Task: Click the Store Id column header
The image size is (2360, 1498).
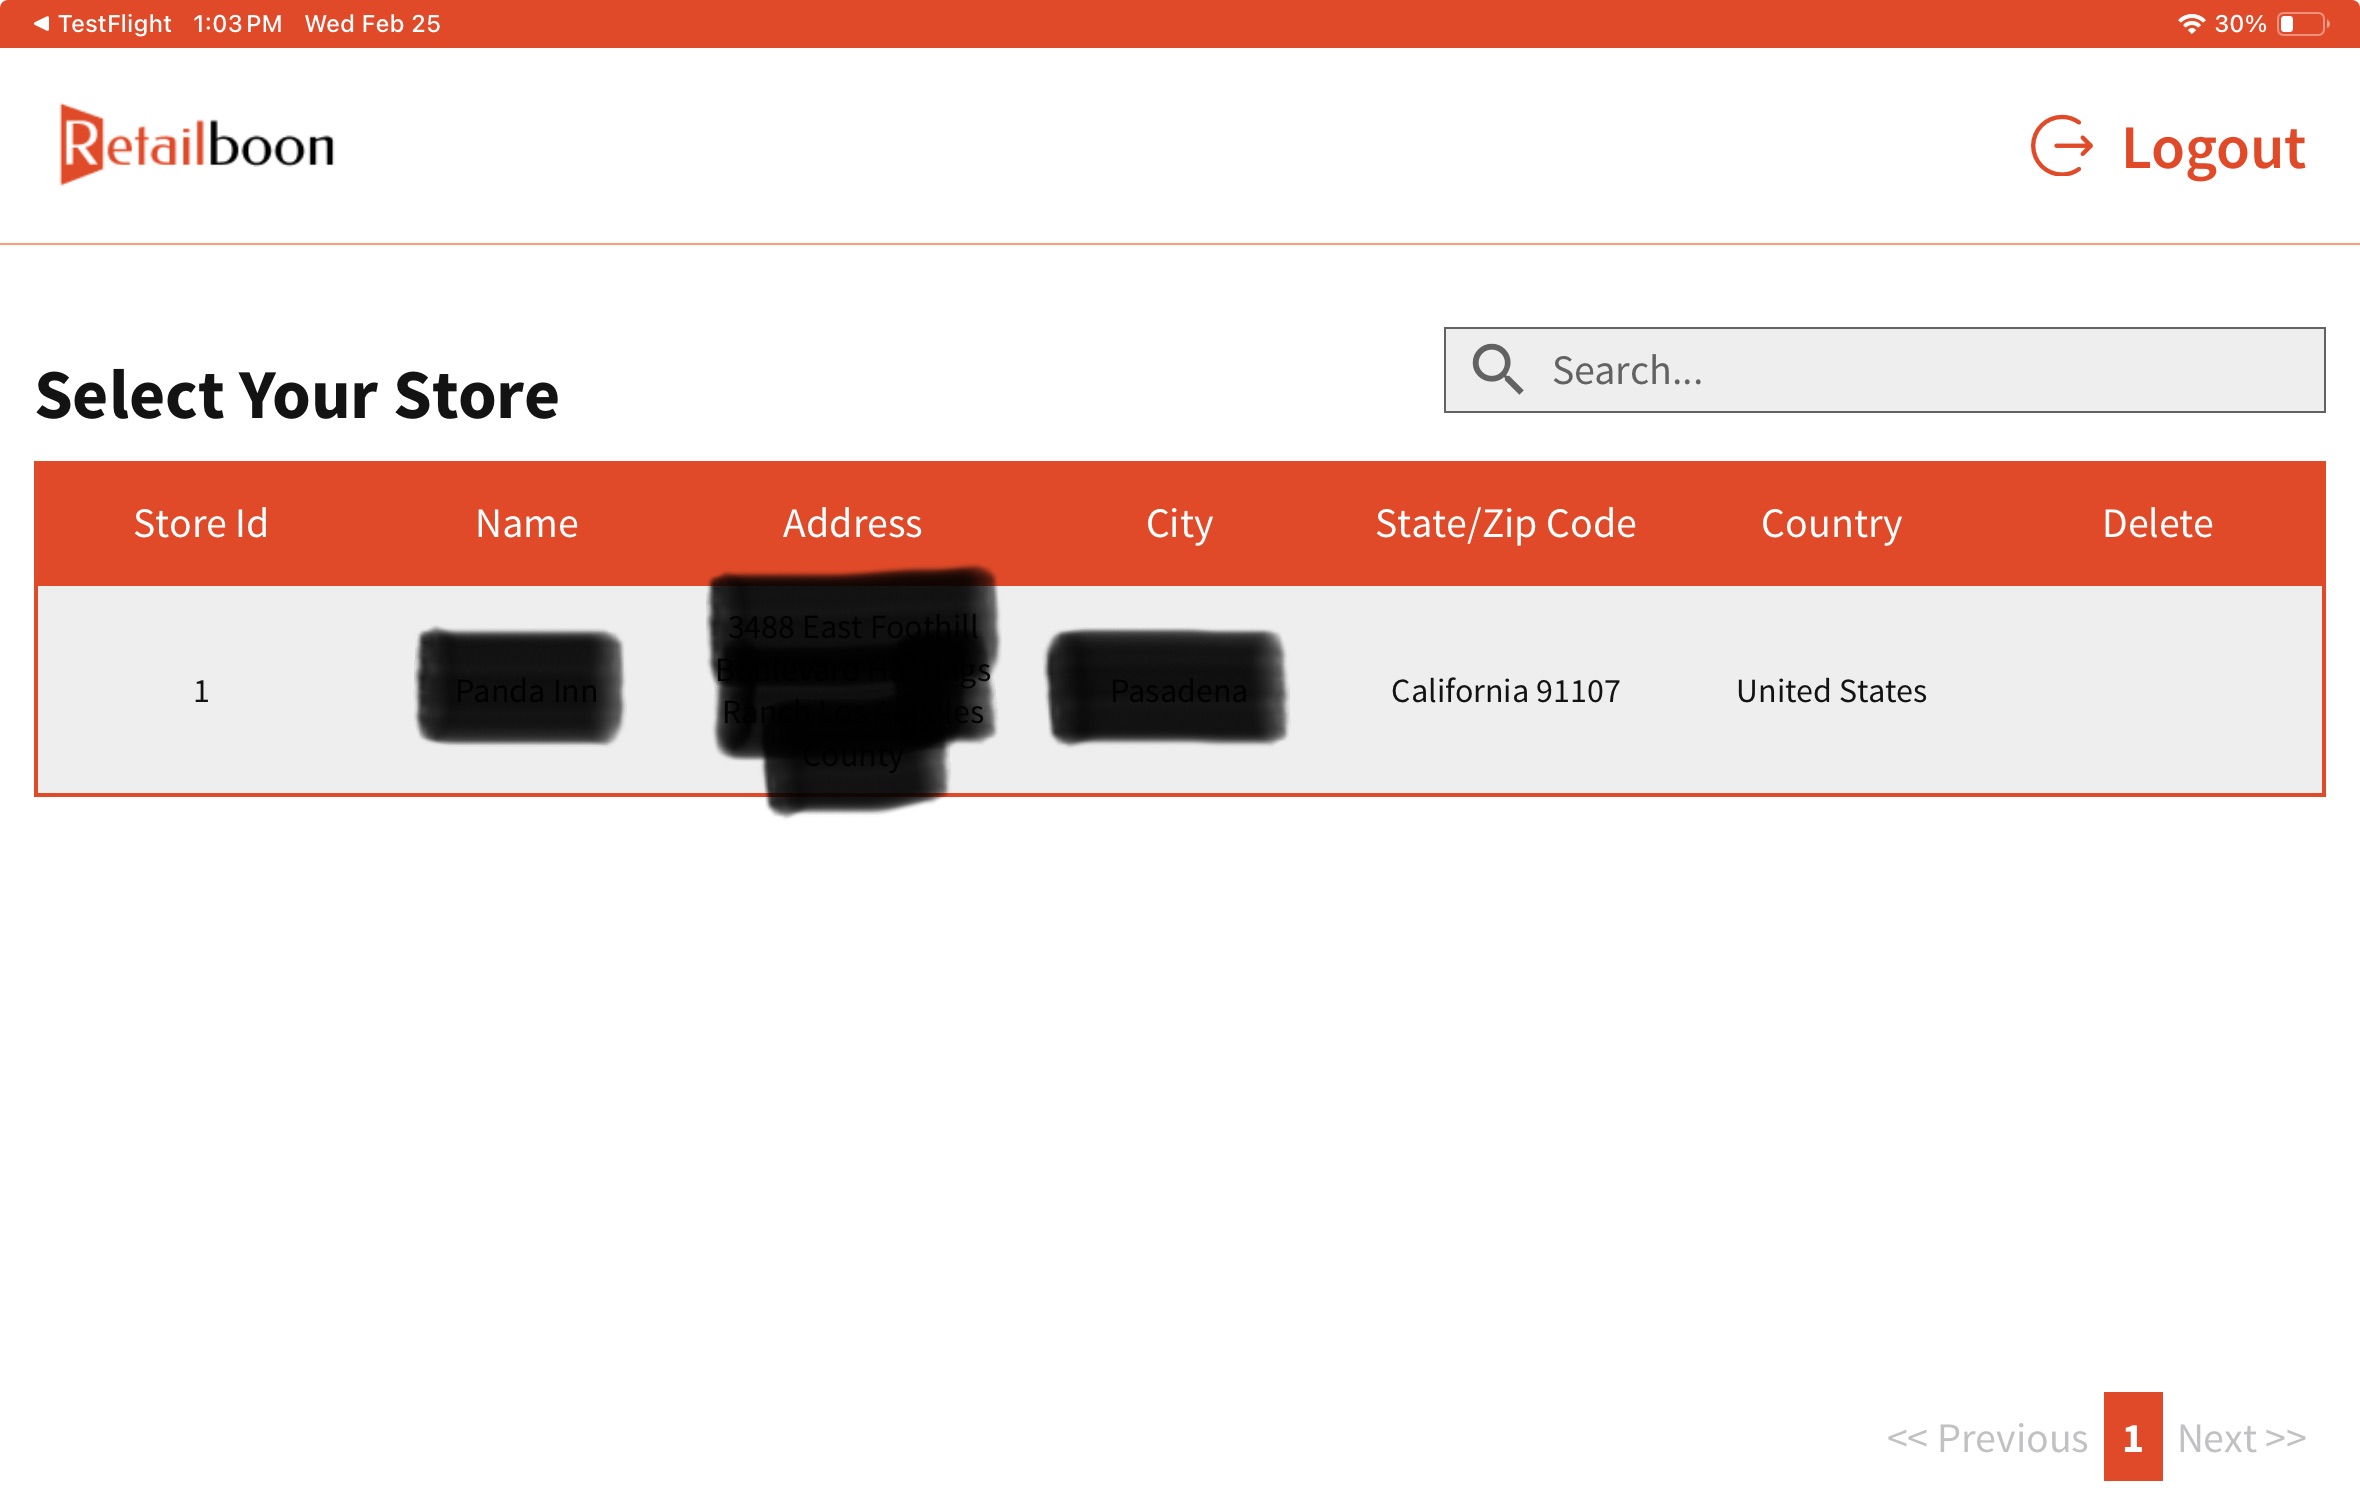Action: point(201,523)
